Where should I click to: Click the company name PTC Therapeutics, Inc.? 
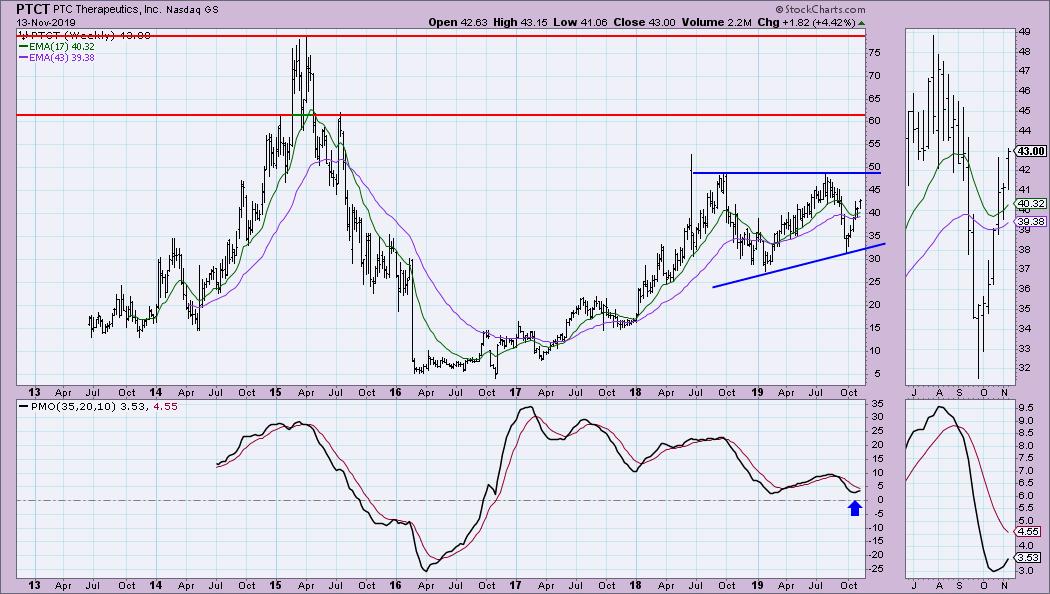coord(109,10)
